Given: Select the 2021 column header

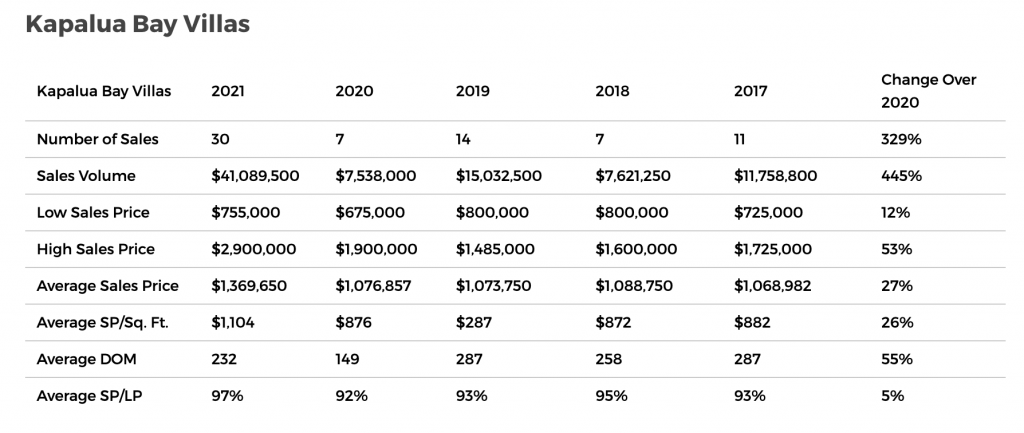Looking at the screenshot, I should click(228, 91).
